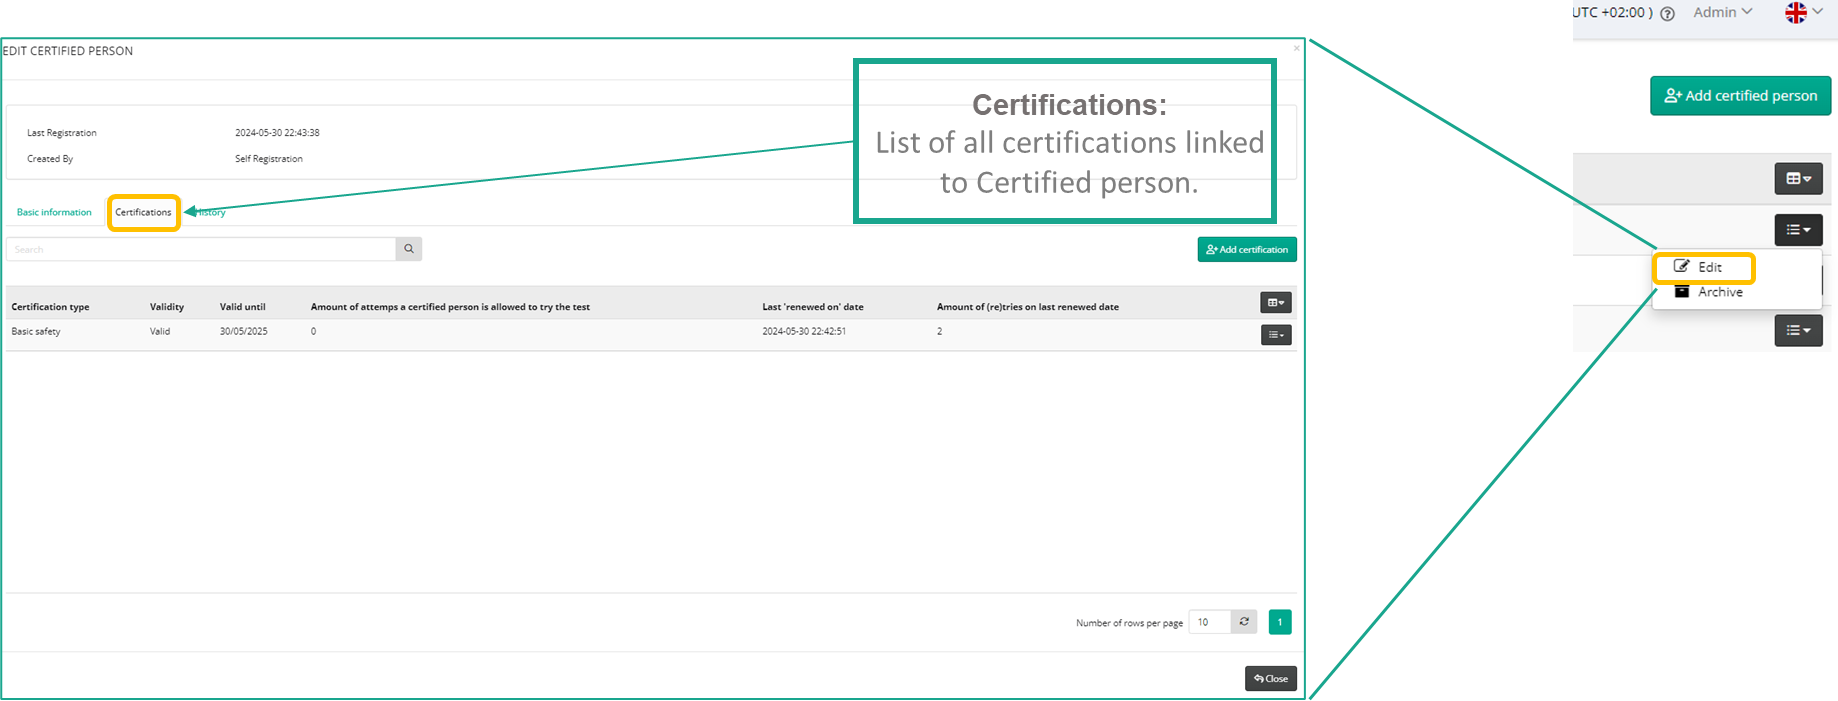Click the 30/05/2025 valid until cell
The width and height of the screenshot is (1838, 701).
(244, 331)
